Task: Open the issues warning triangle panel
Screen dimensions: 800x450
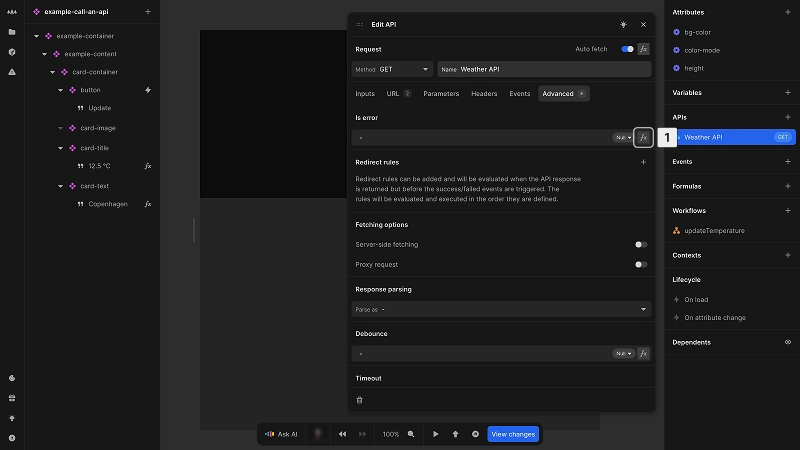Action: 12,72
